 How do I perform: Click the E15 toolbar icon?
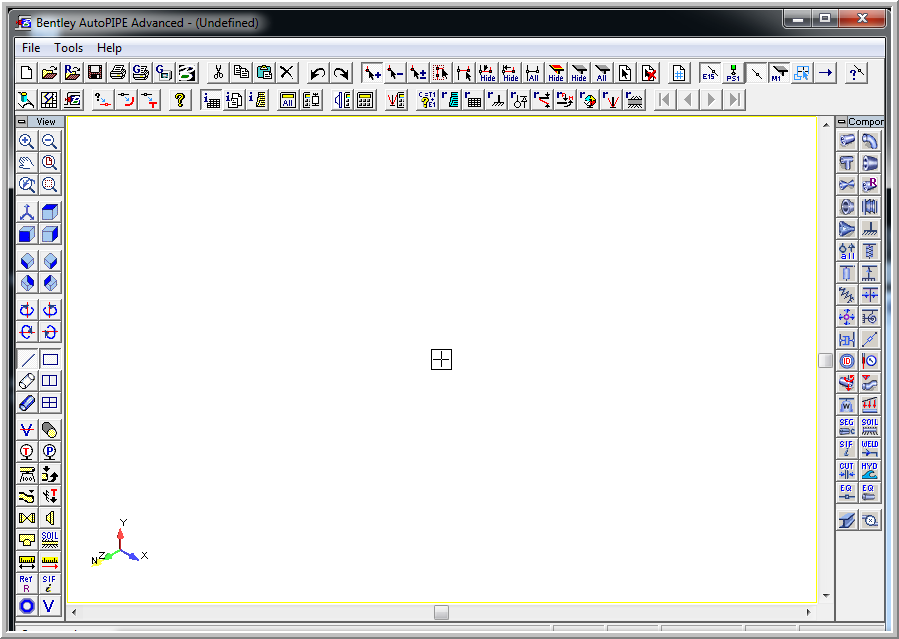(x=710, y=73)
